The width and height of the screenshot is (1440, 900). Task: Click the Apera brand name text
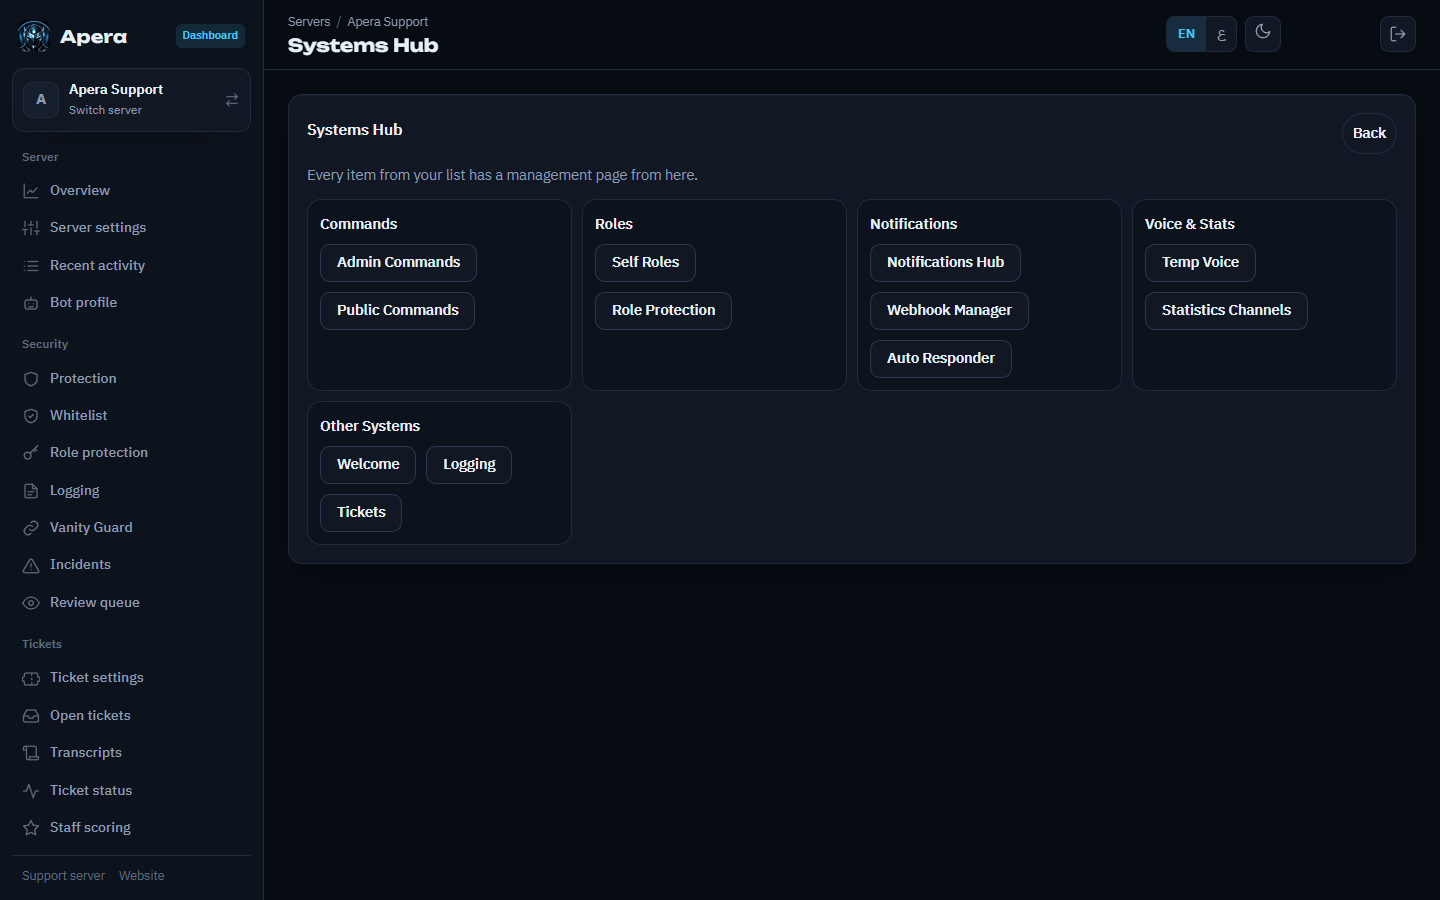coord(93,37)
